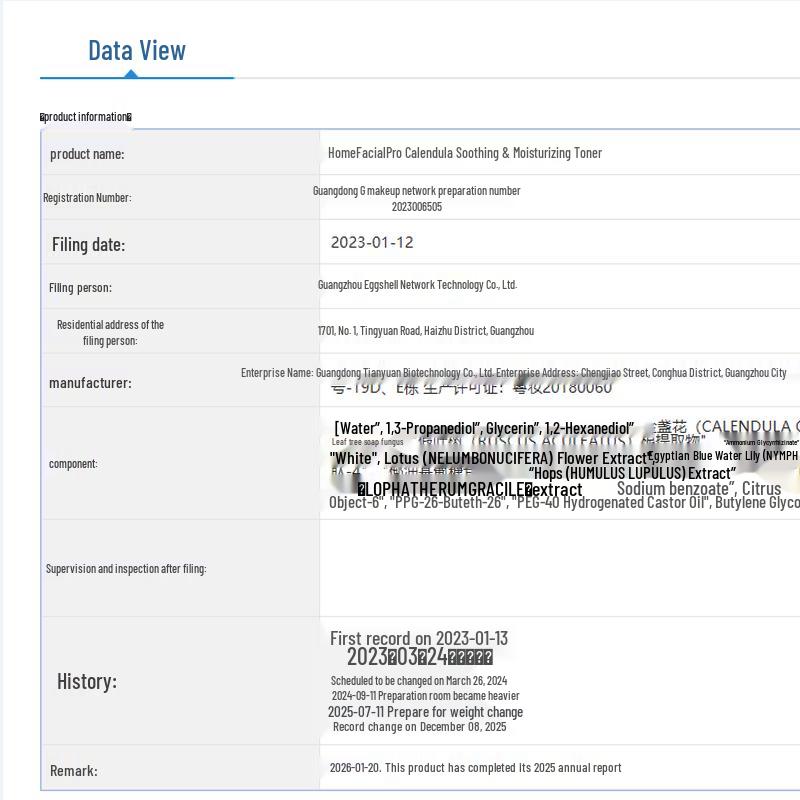Click the 'Registration Number:' label

coord(87,197)
